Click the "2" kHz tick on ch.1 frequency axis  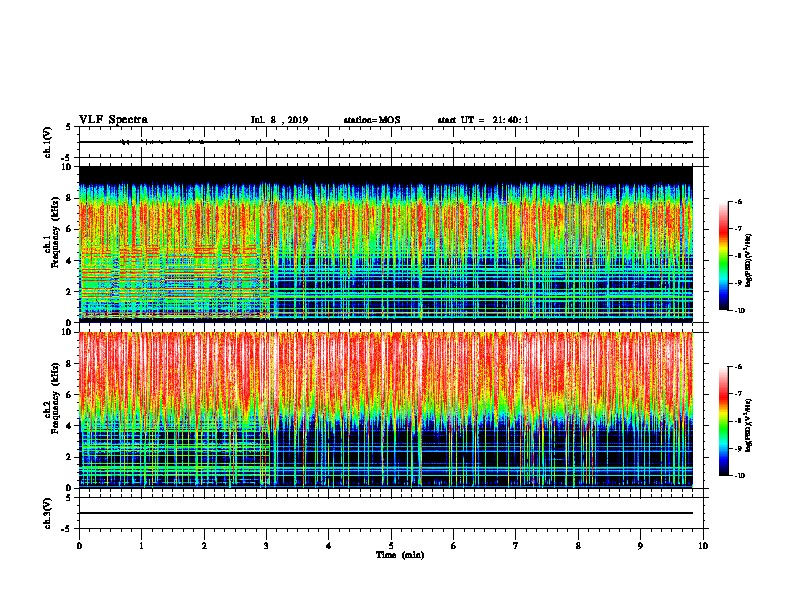click(x=69, y=291)
